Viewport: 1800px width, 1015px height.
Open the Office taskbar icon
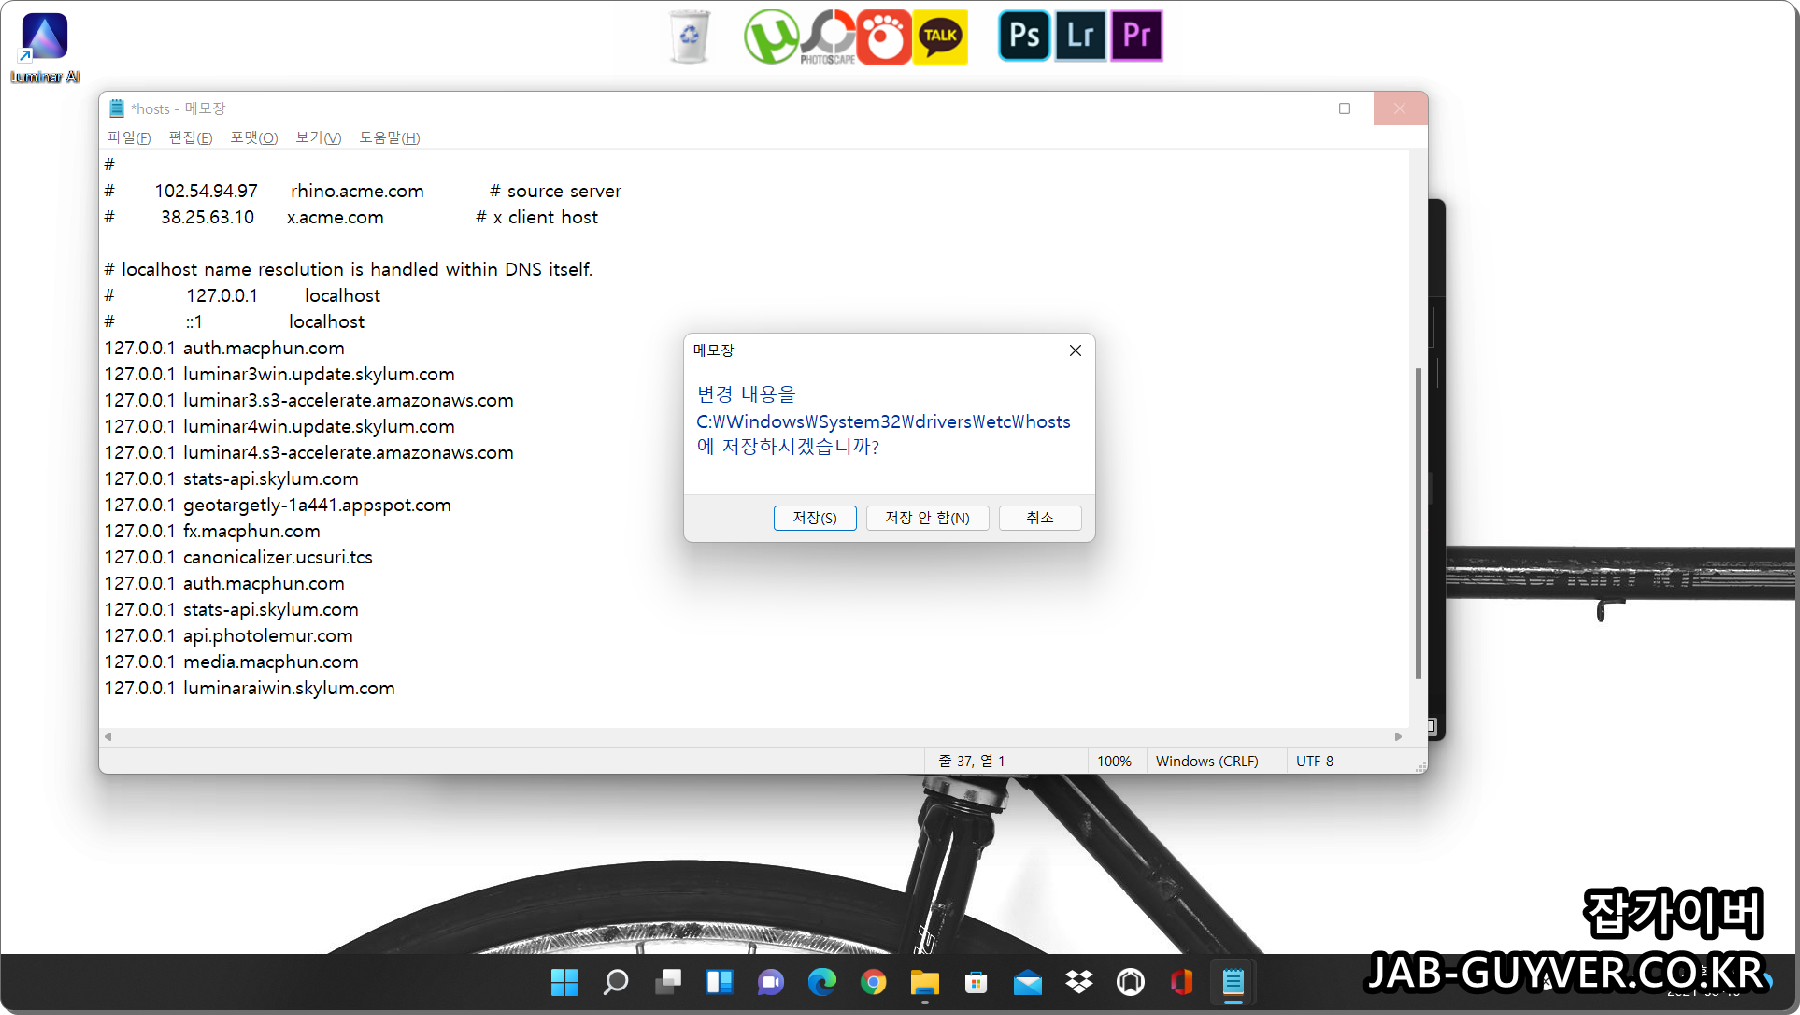(1182, 983)
